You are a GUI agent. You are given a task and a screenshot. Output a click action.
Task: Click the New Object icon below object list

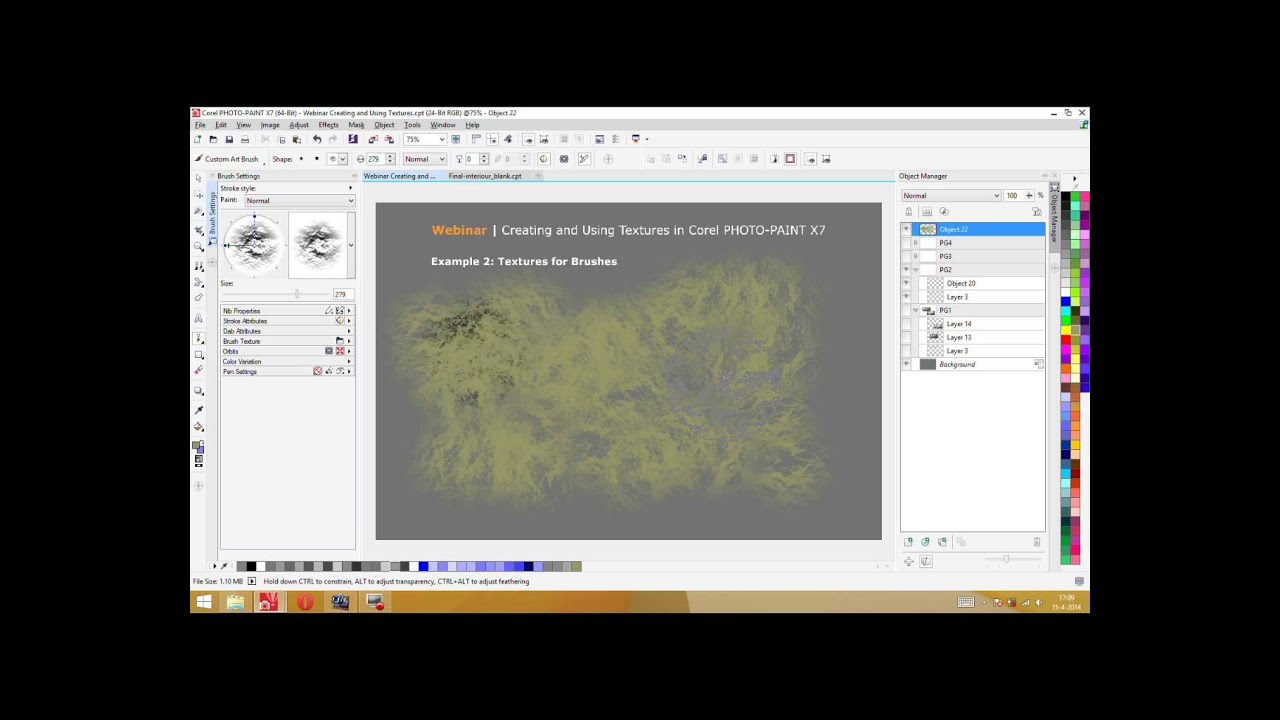point(908,542)
